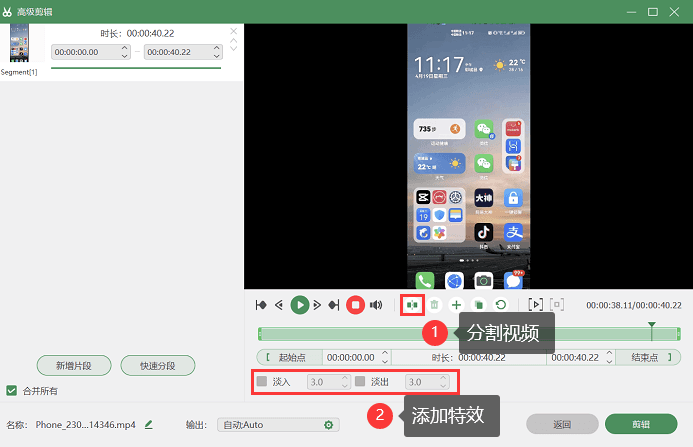The height and width of the screenshot is (447, 693).
Task: Toggle the 合并所有 checkbox
Action: pyautogui.click(x=11, y=391)
